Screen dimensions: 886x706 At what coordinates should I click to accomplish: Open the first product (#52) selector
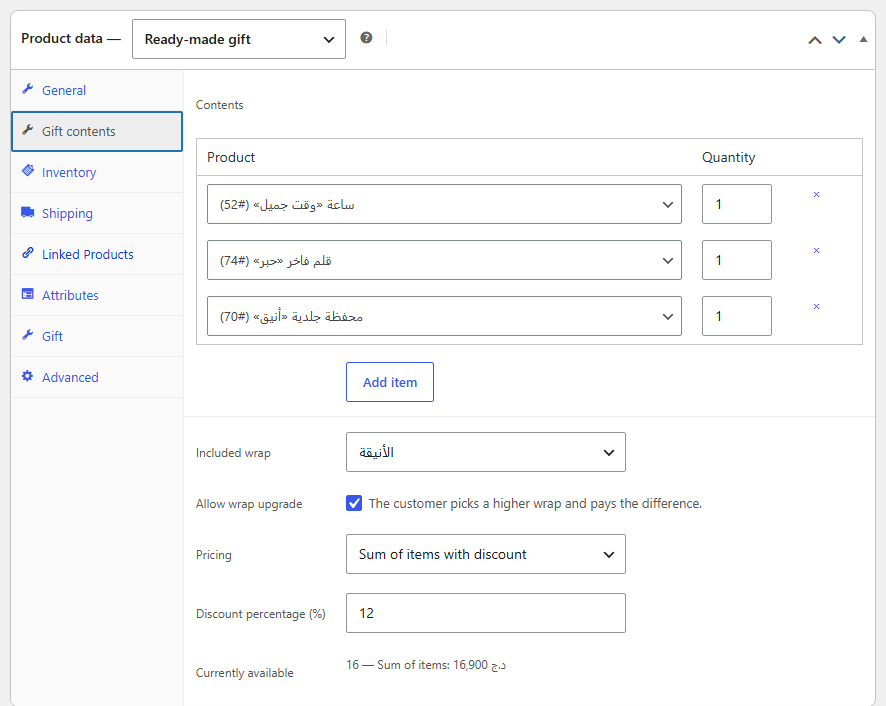(444, 204)
